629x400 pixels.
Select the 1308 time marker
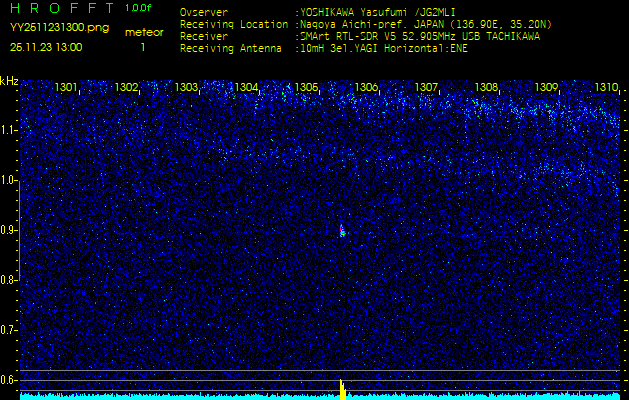(487, 88)
